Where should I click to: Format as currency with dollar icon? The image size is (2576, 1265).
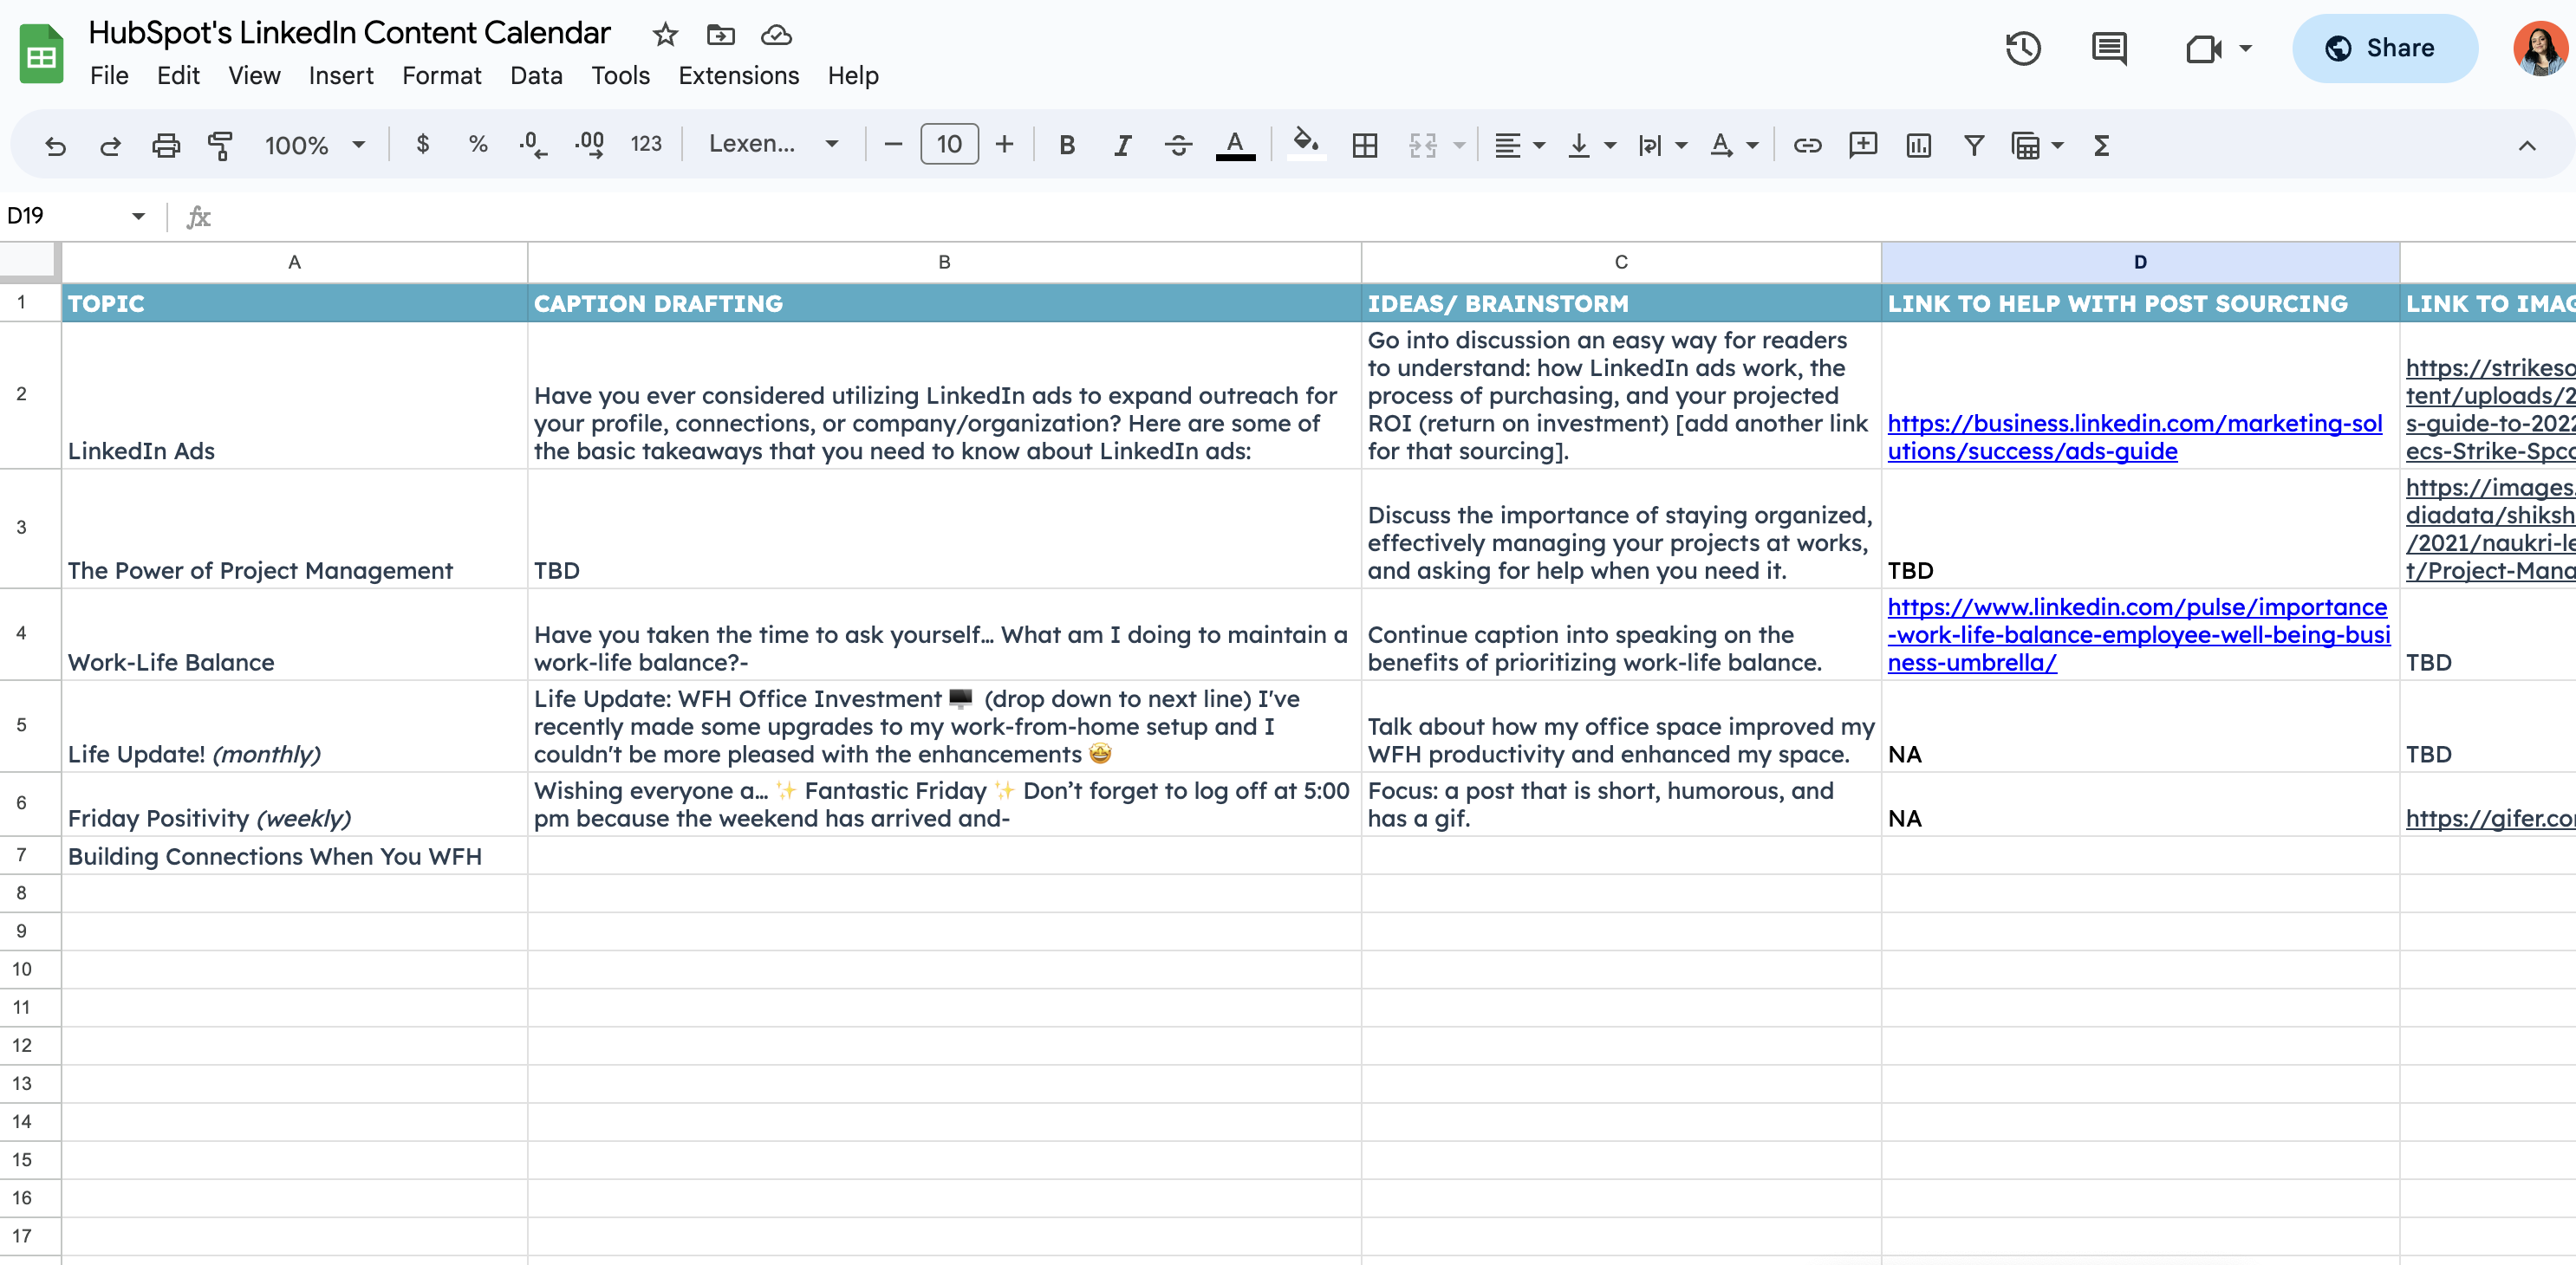pyautogui.click(x=423, y=145)
